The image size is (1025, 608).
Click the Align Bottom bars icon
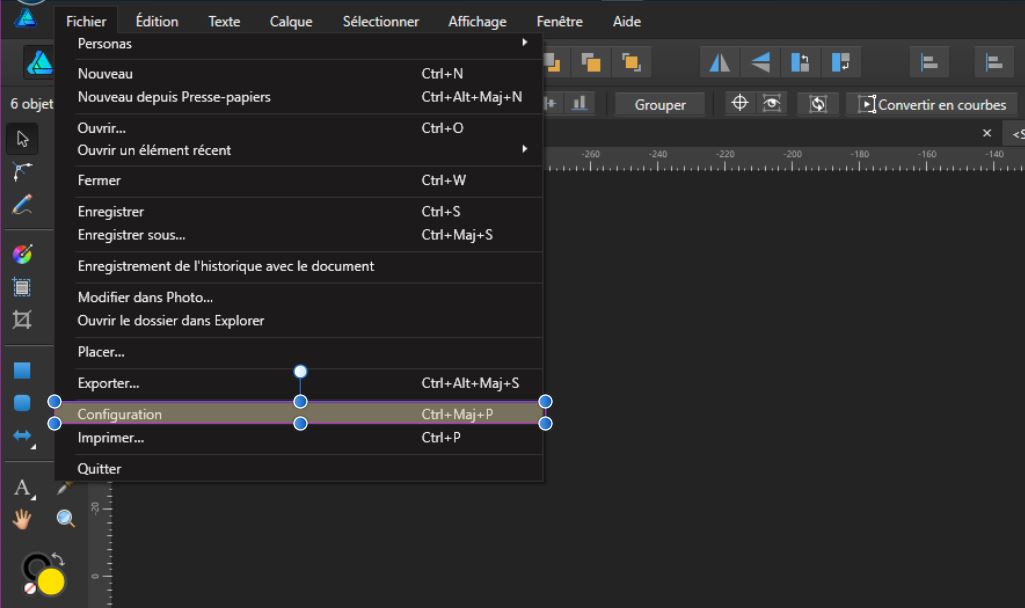pos(579,103)
